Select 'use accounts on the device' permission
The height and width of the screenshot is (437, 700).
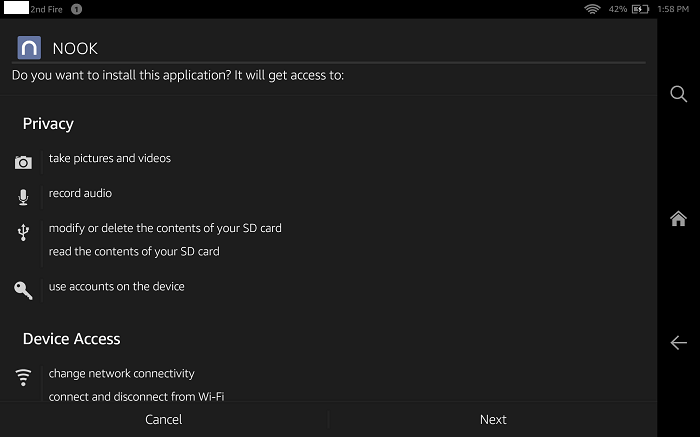(117, 287)
